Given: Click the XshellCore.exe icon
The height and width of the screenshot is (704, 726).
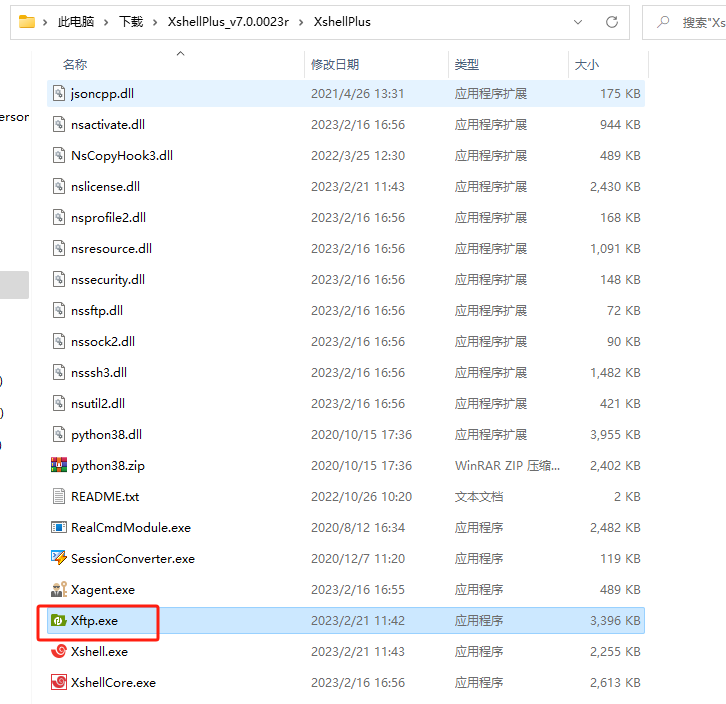Looking at the screenshot, I should click(59, 682).
